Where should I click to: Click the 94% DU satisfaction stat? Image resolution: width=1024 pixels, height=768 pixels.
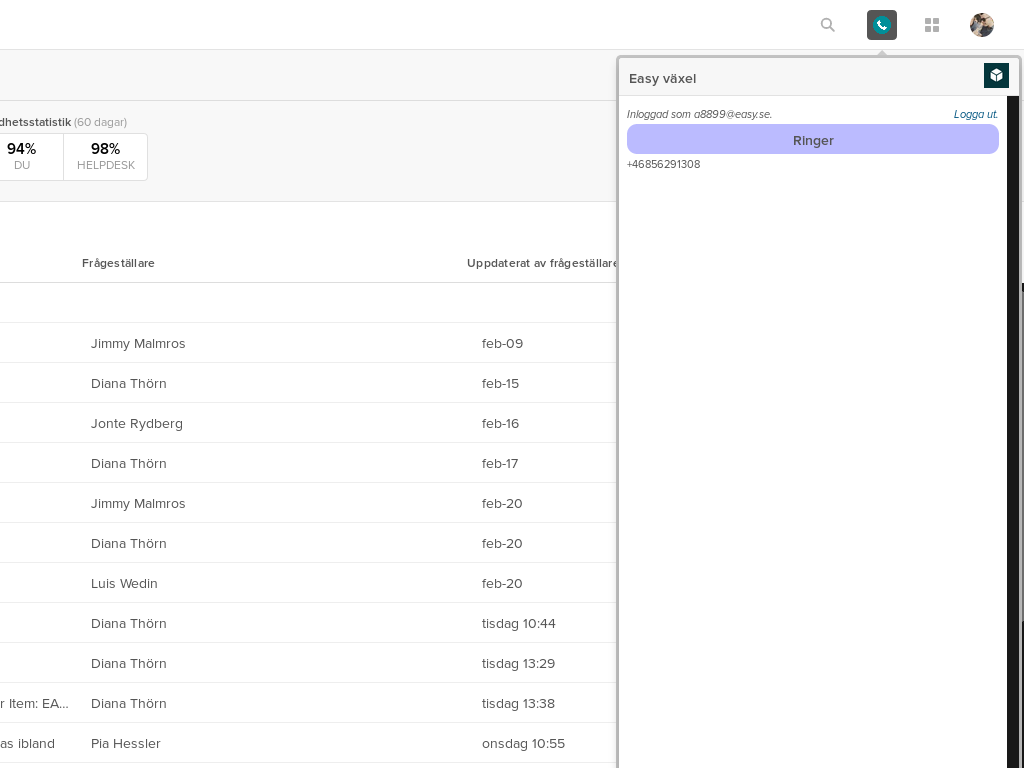[22, 156]
